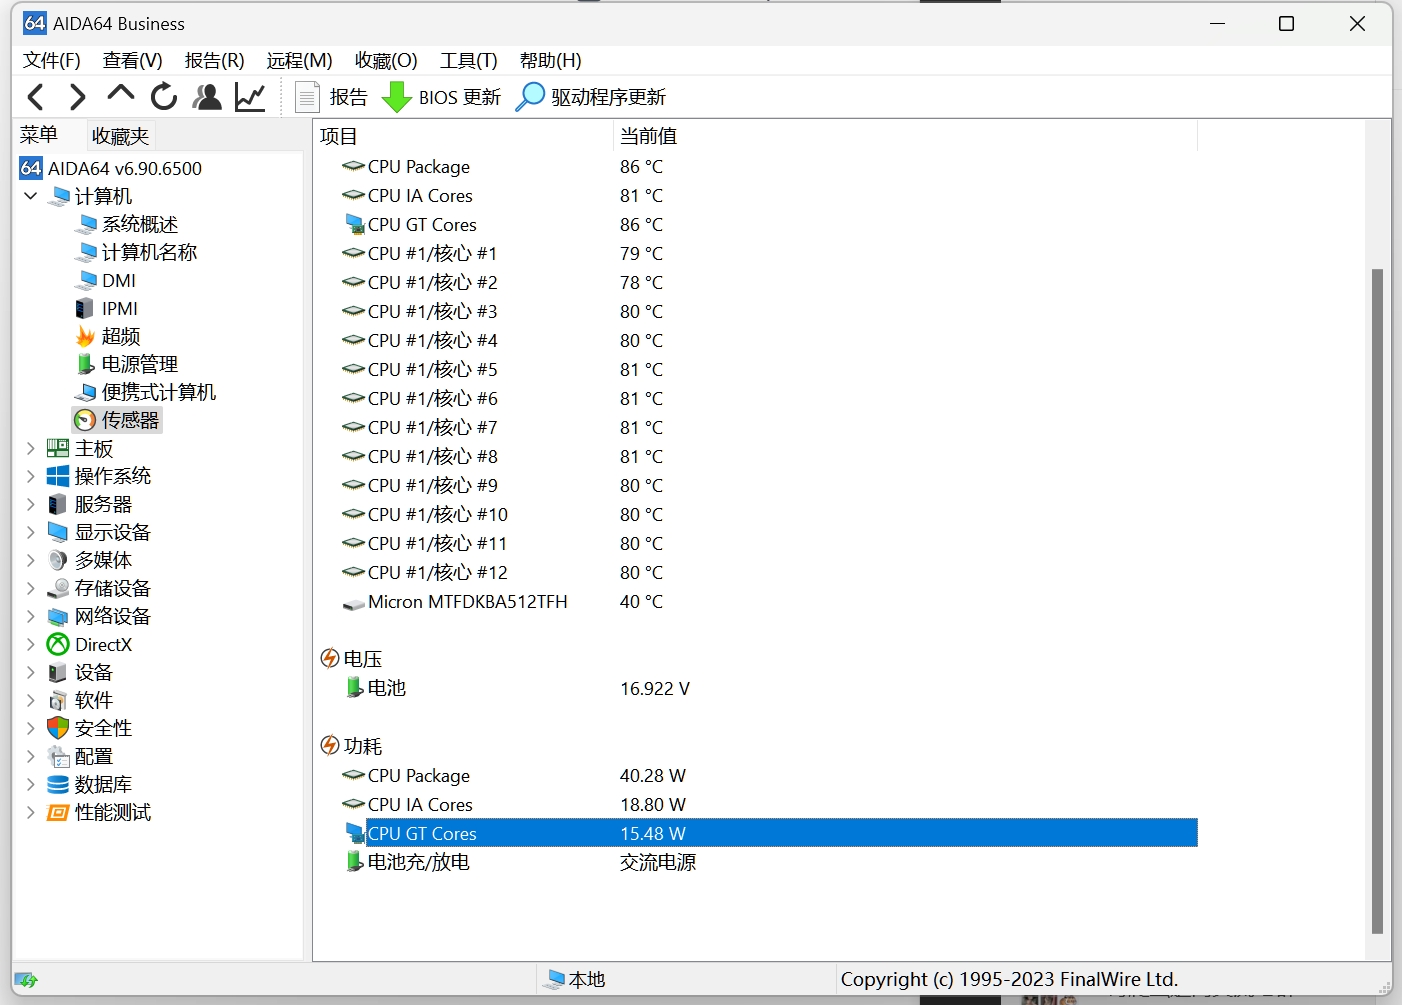The height and width of the screenshot is (1005, 1402).
Task: Collapse the 计算机 tree node
Action: 31,196
